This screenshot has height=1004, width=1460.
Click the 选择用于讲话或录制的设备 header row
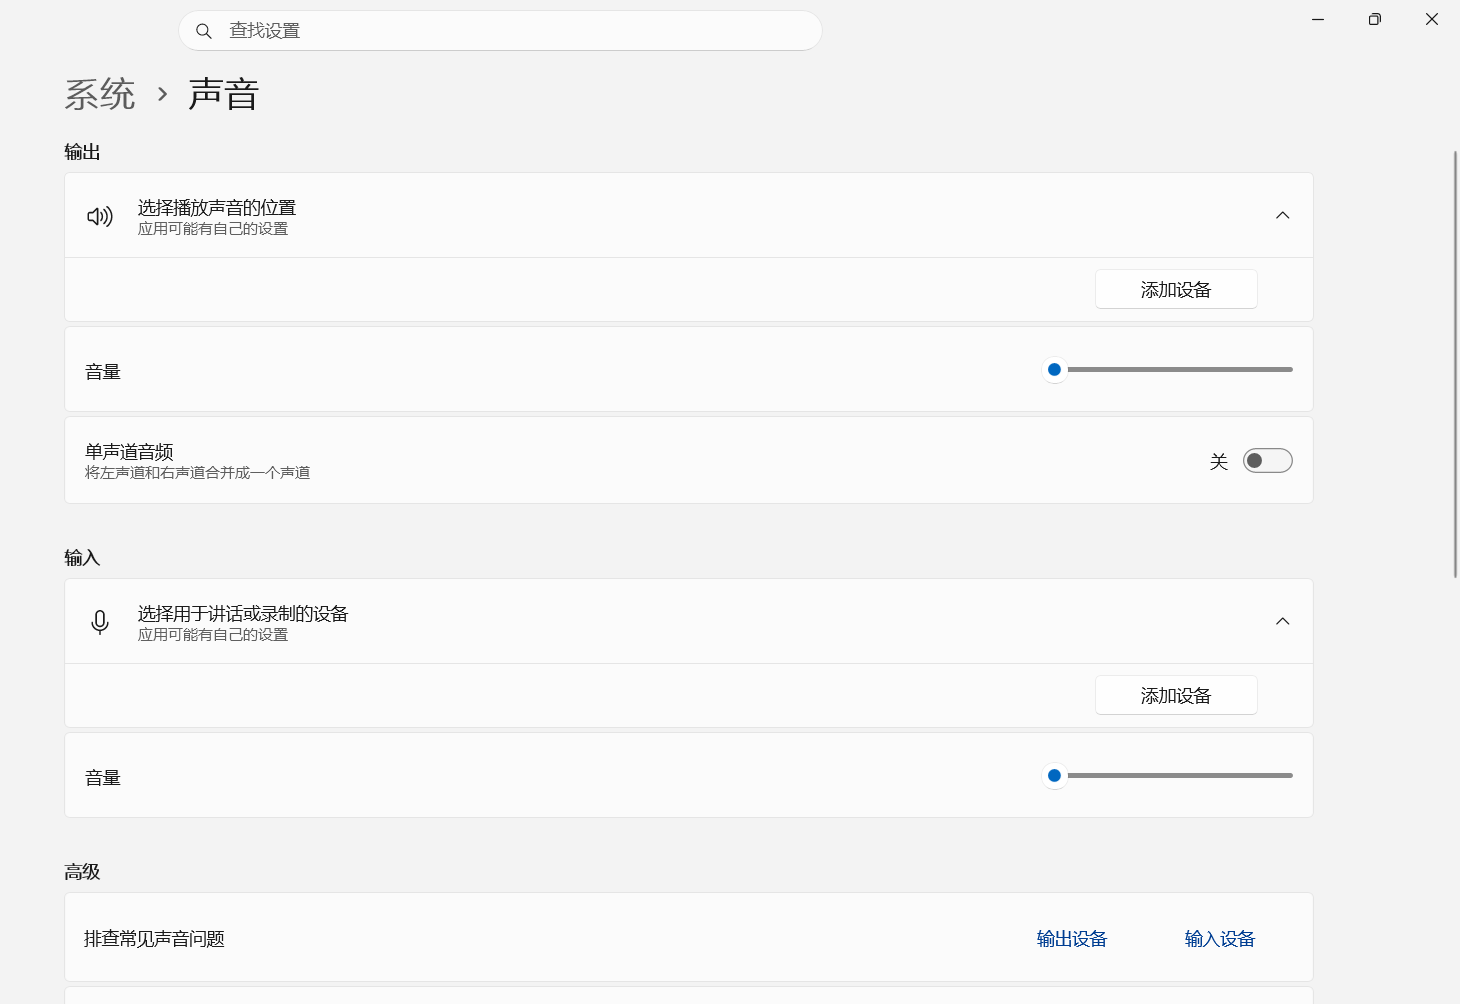pos(689,622)
